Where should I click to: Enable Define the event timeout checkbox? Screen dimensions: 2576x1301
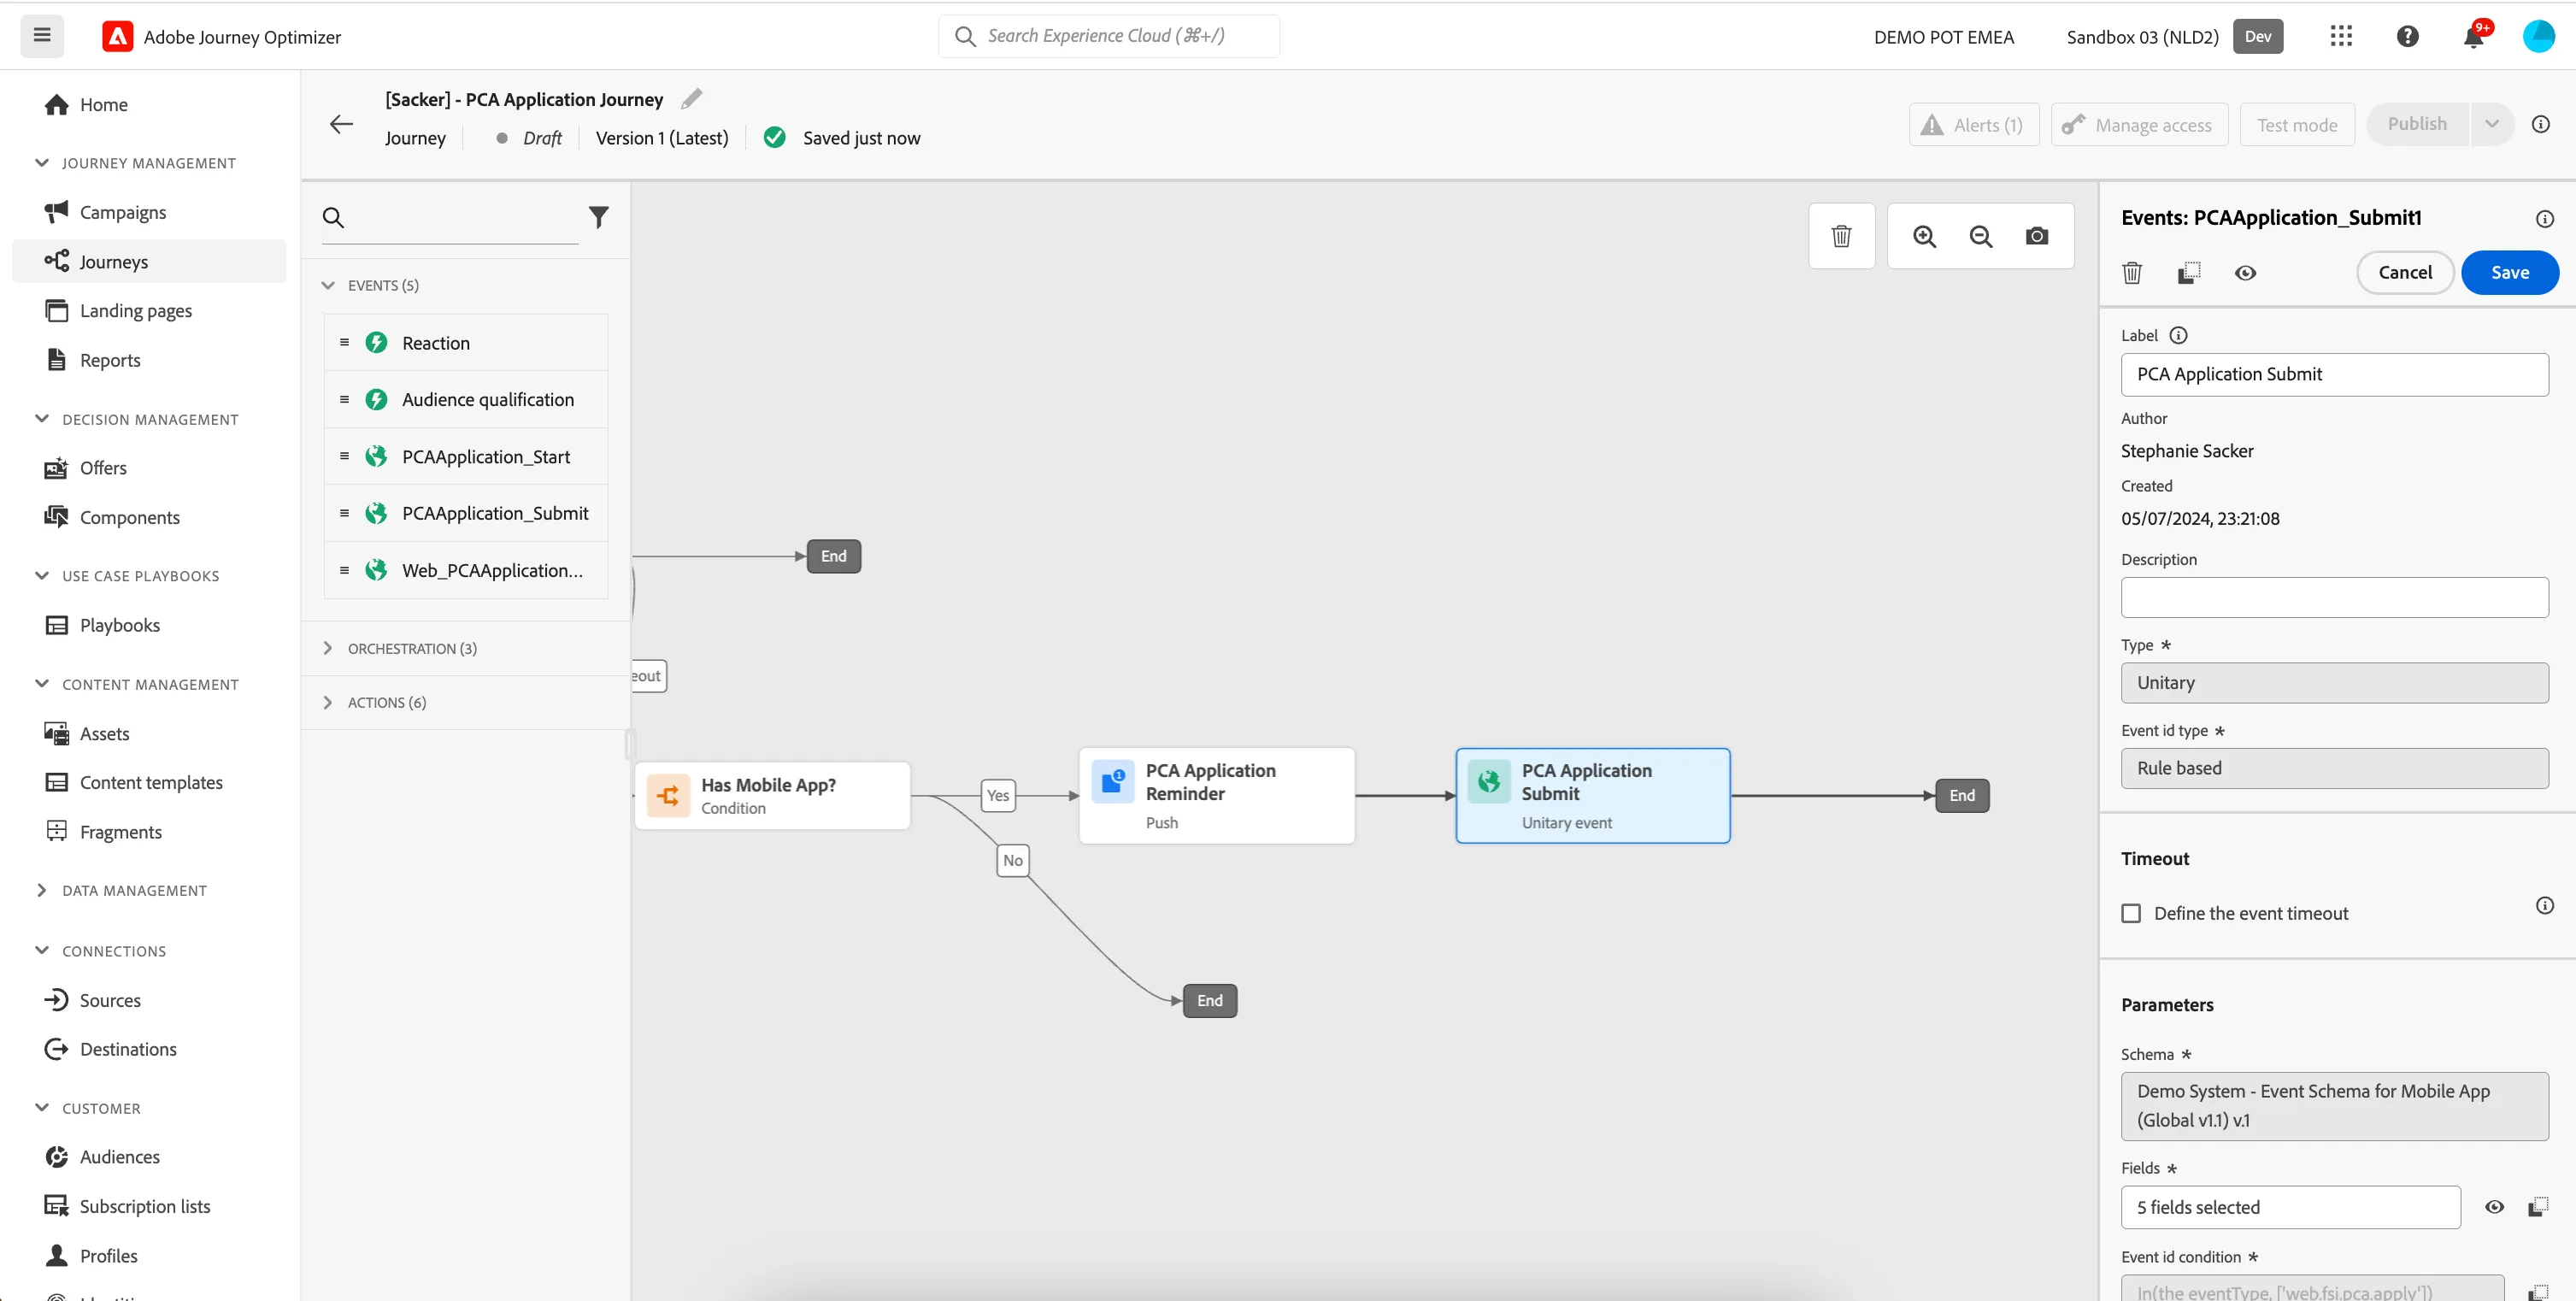click(2132, 913)
